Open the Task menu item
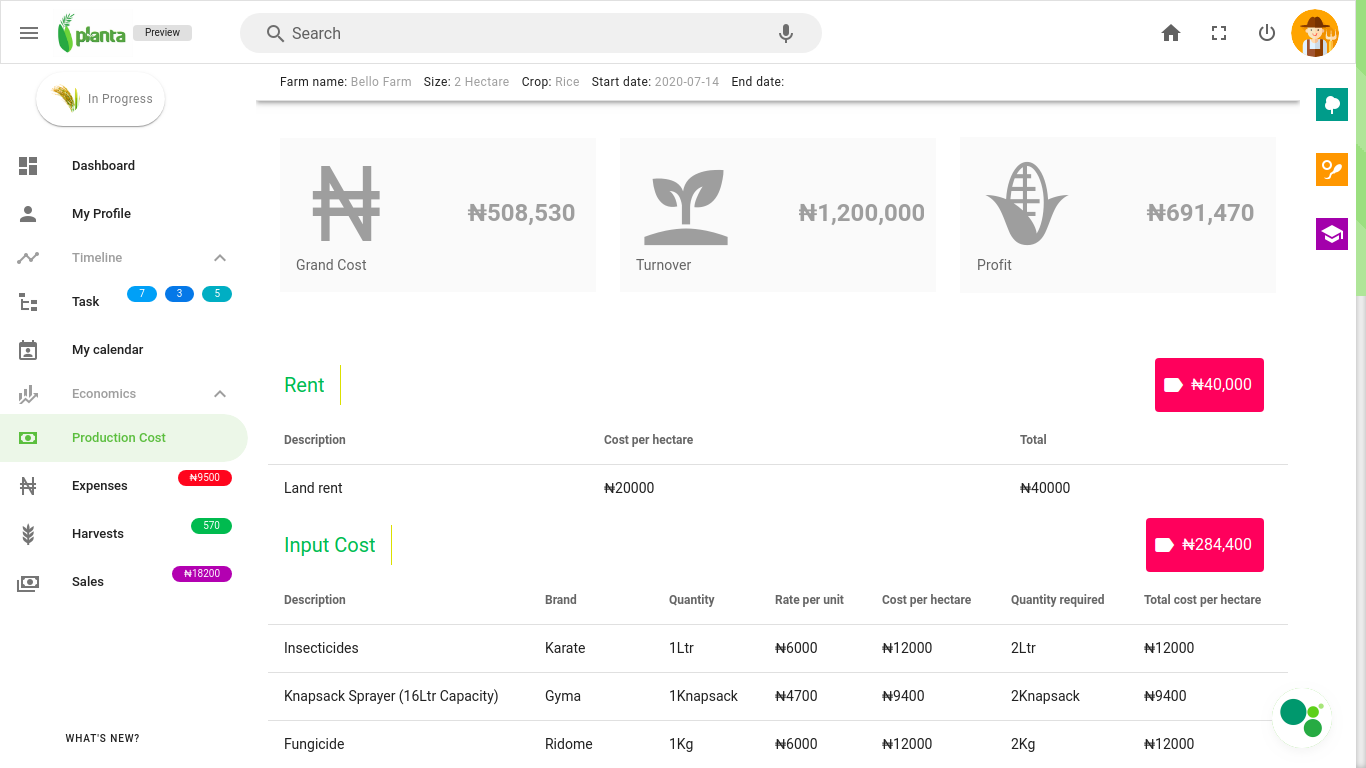The image size is (1366, 768). tap(124, 302)
